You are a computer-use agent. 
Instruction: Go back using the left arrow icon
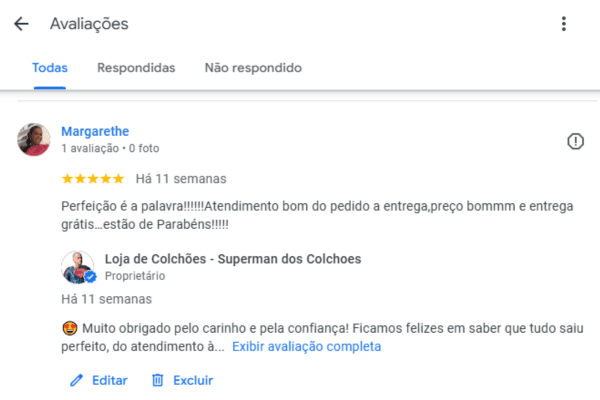pyautogui.click(x=21, y=24)
